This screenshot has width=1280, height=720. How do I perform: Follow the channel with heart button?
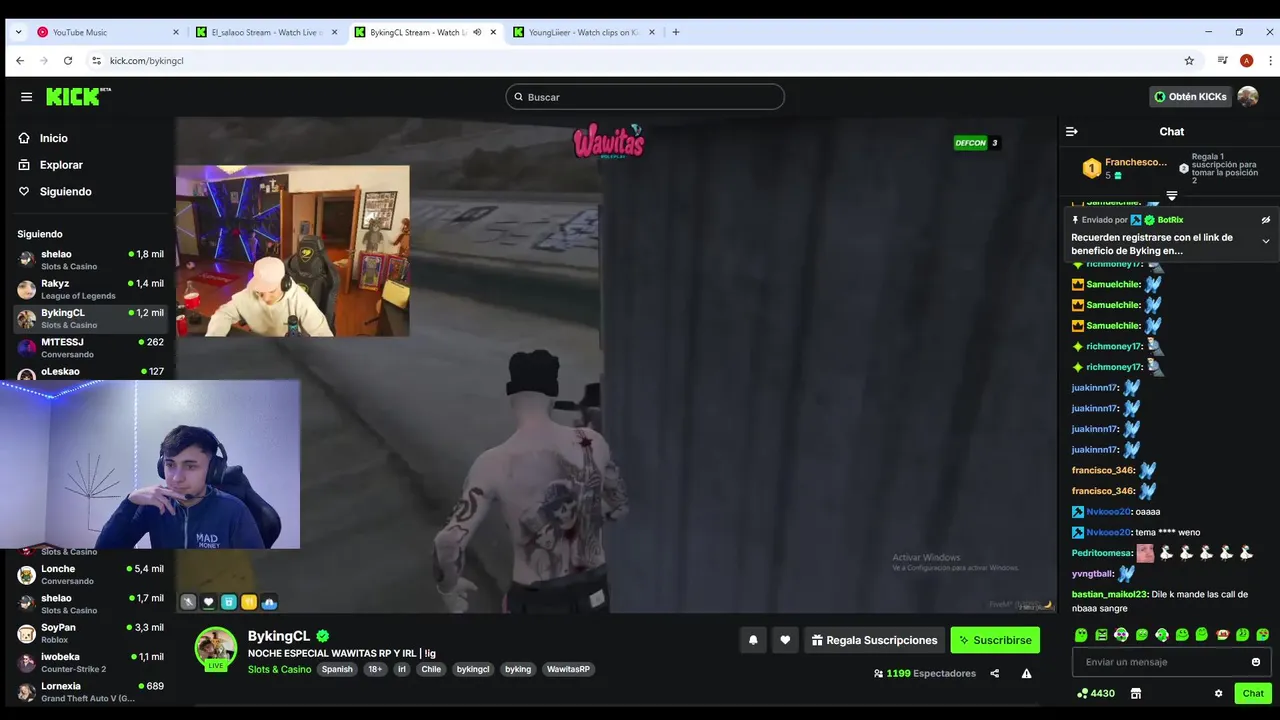coord(785,640)
